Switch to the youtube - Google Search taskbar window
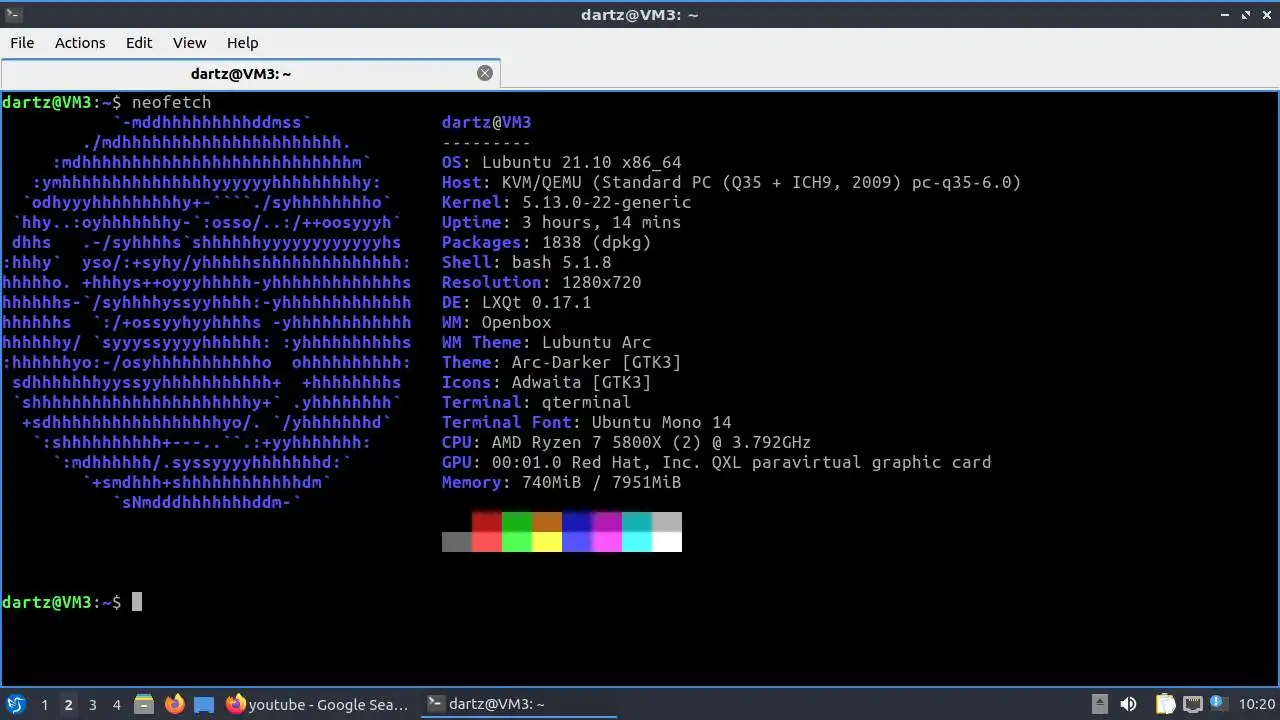 (x=317, y=704)
